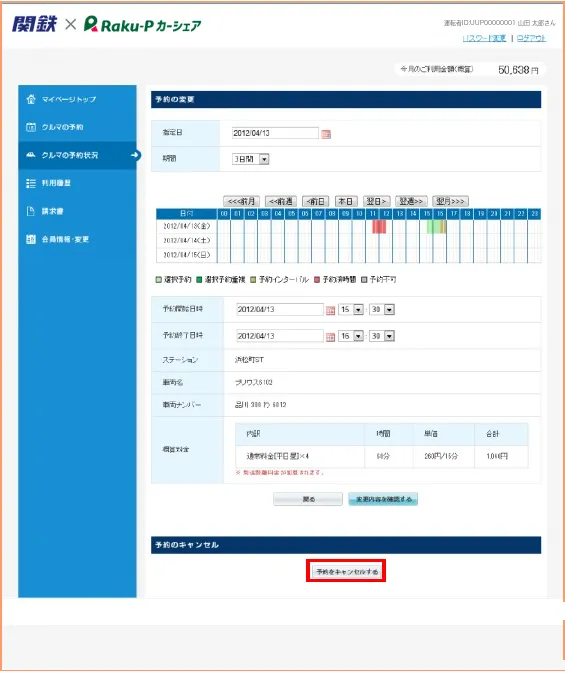Image resolution: width=565 pixels, height=673 pixels.
Task: Click the document icon beside 請求書
Action: click(31, 211)
